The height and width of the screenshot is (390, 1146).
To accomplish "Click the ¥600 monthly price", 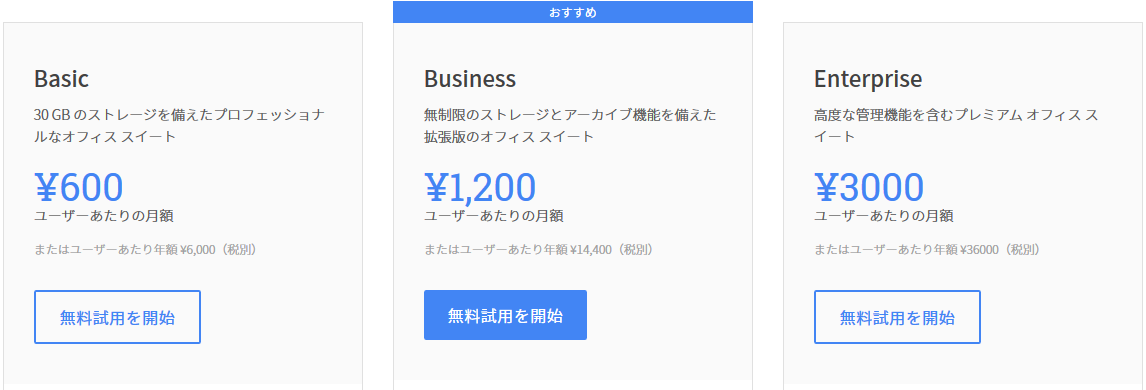I will point(79,188).
